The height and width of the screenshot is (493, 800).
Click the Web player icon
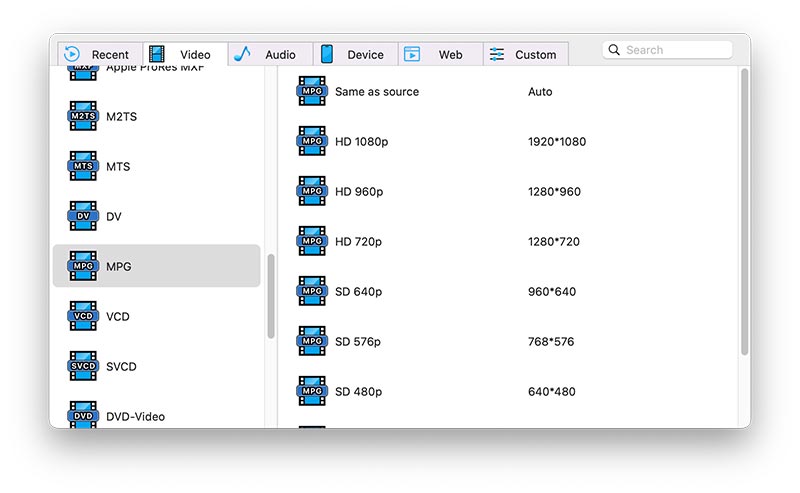(412, 54)
